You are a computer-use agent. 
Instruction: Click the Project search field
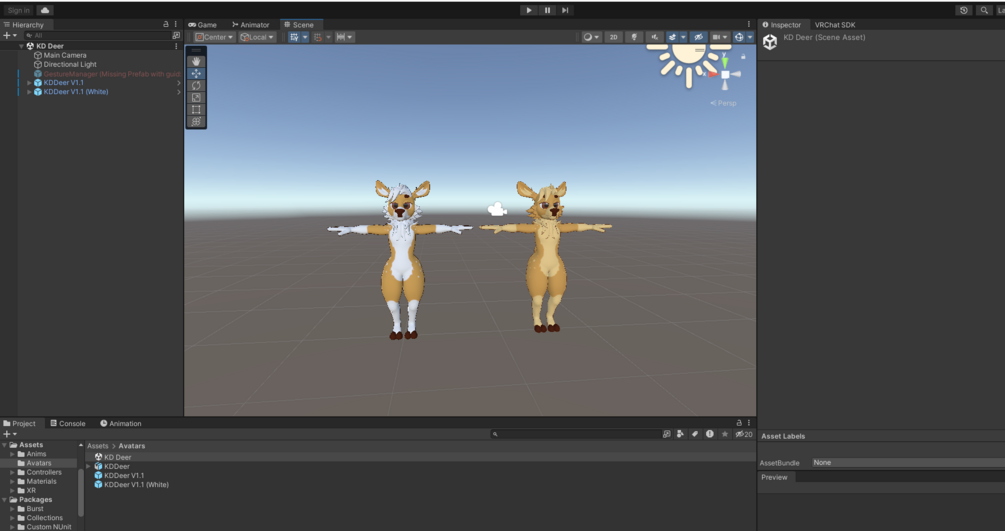tap(575, 434)
